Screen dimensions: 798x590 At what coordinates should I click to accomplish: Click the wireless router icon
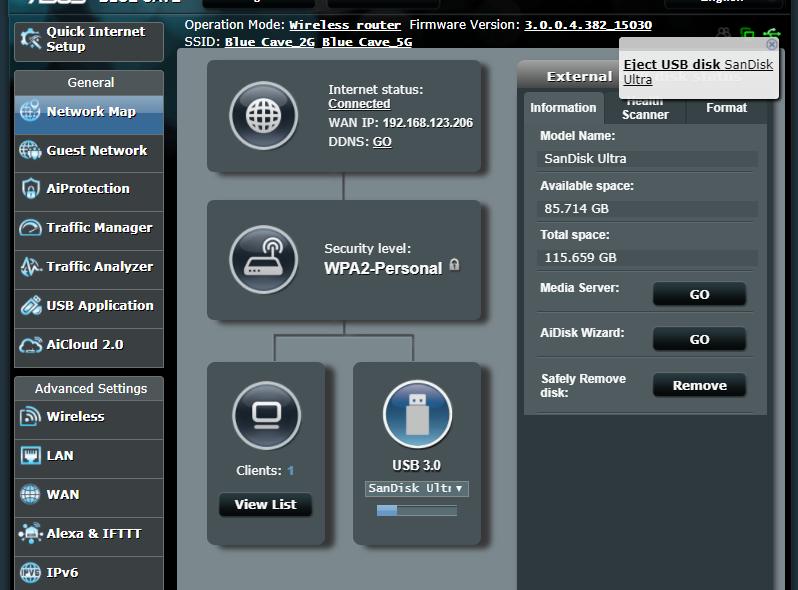[263, 260]
